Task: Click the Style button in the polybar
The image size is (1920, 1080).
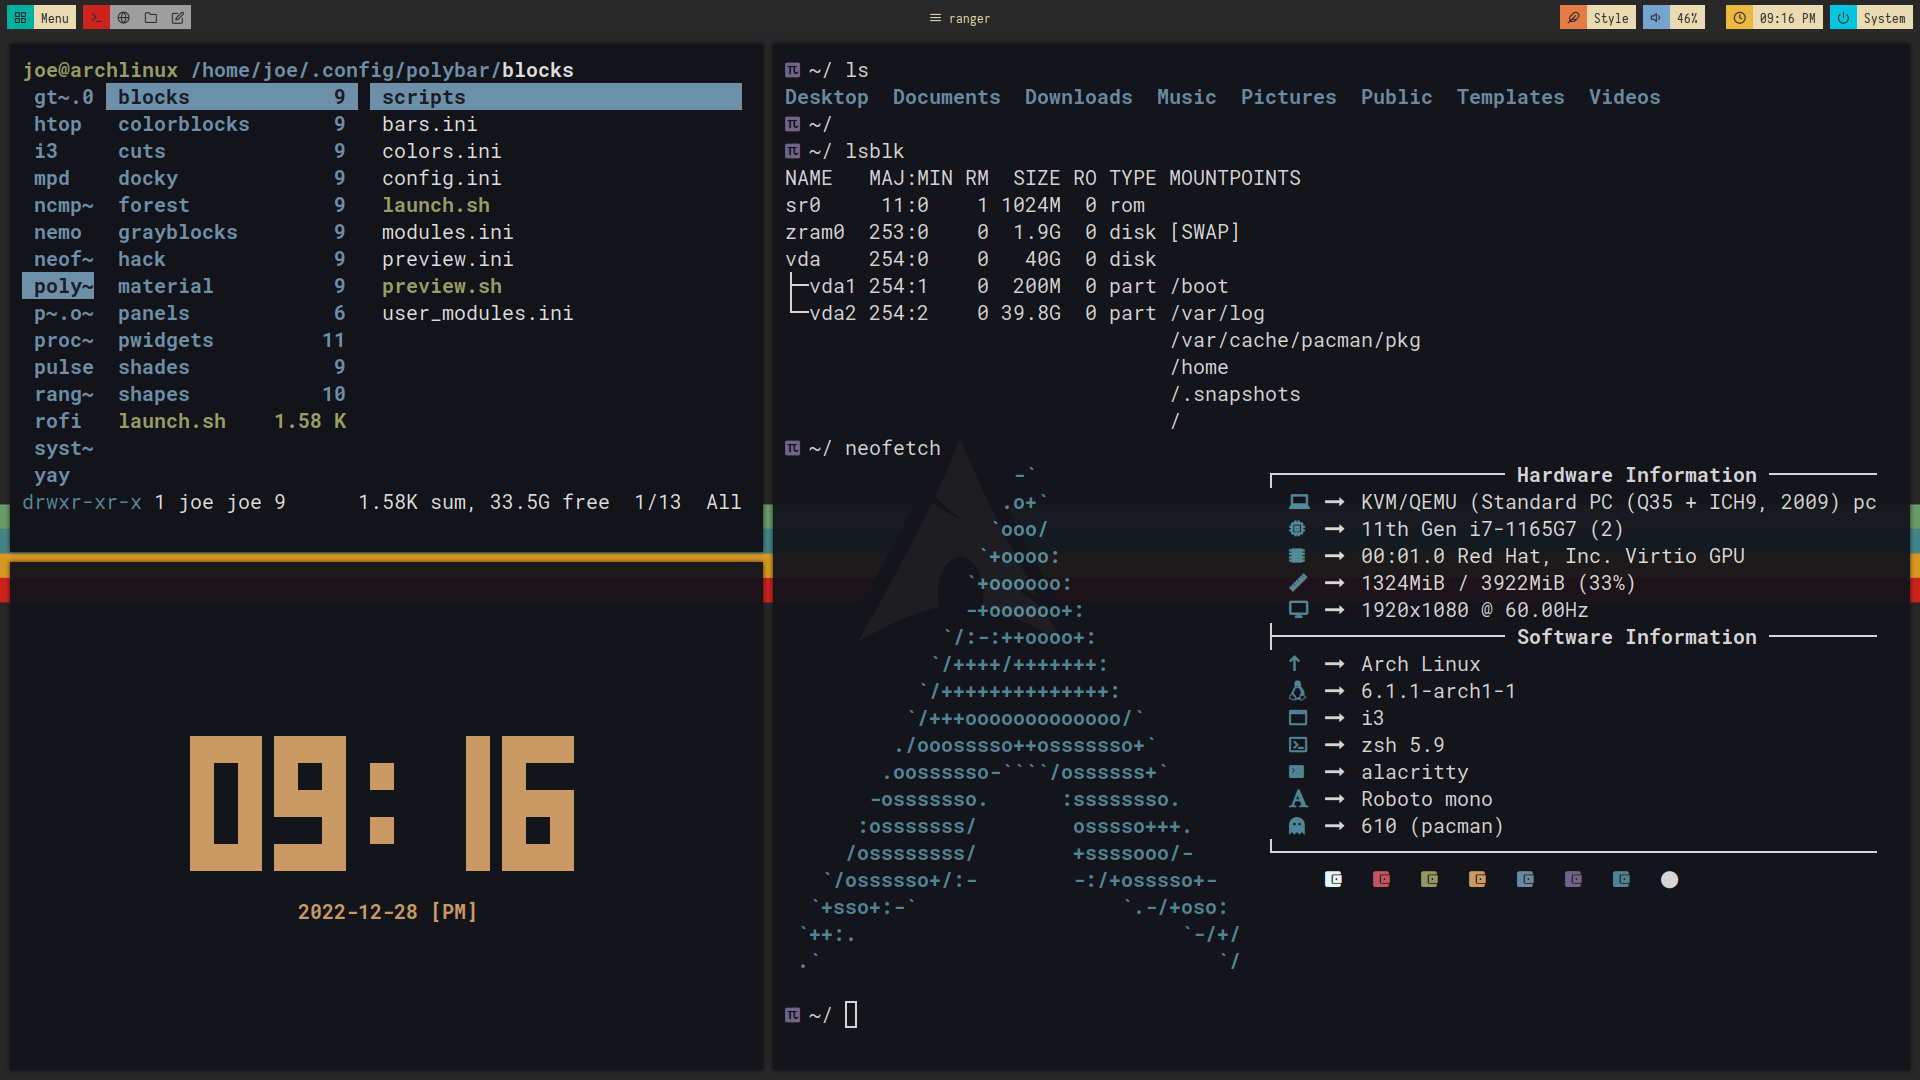Action: [1610, 17]
